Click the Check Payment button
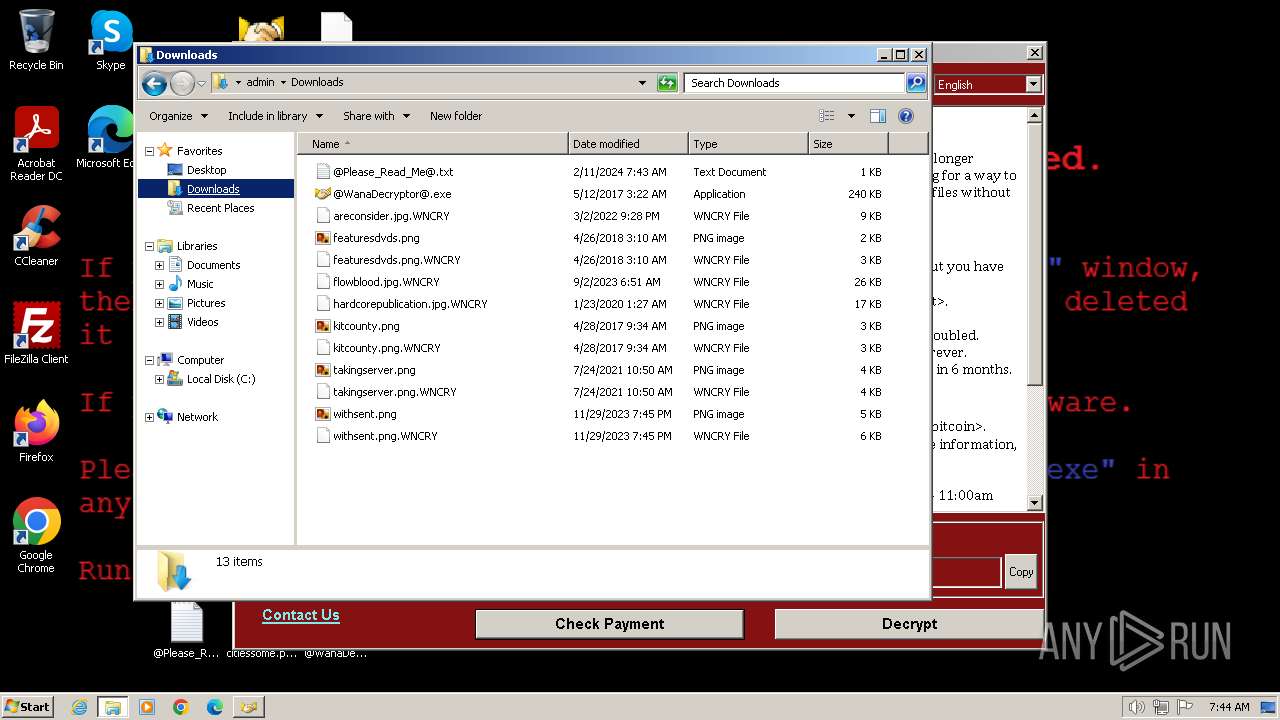This screenshot has height=720, width=1280. point(610,624)
